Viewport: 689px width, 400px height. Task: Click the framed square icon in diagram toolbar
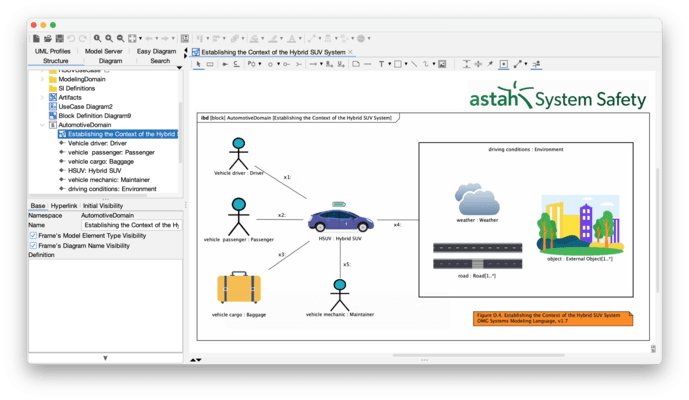(x=504, y=64)
